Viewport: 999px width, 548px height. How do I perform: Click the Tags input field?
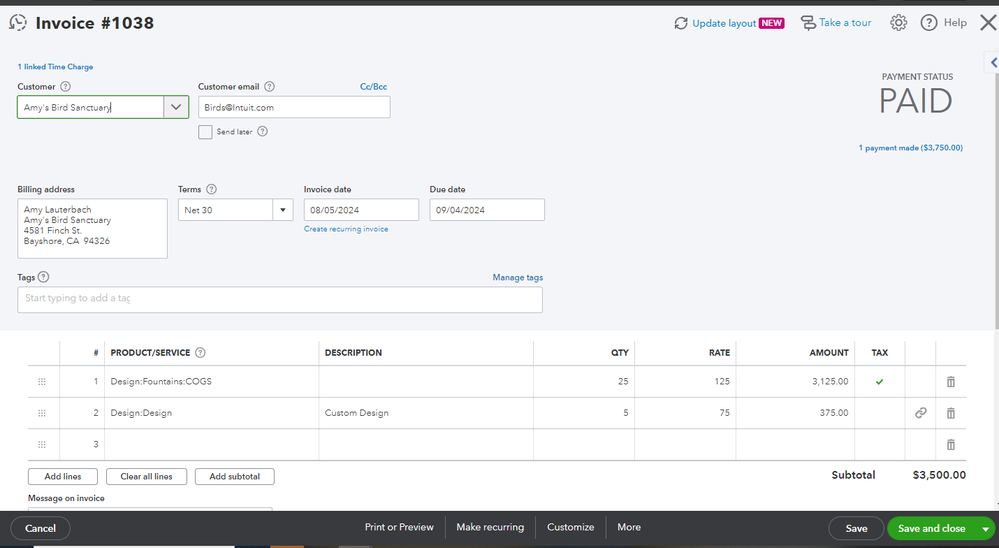[280, 299]
